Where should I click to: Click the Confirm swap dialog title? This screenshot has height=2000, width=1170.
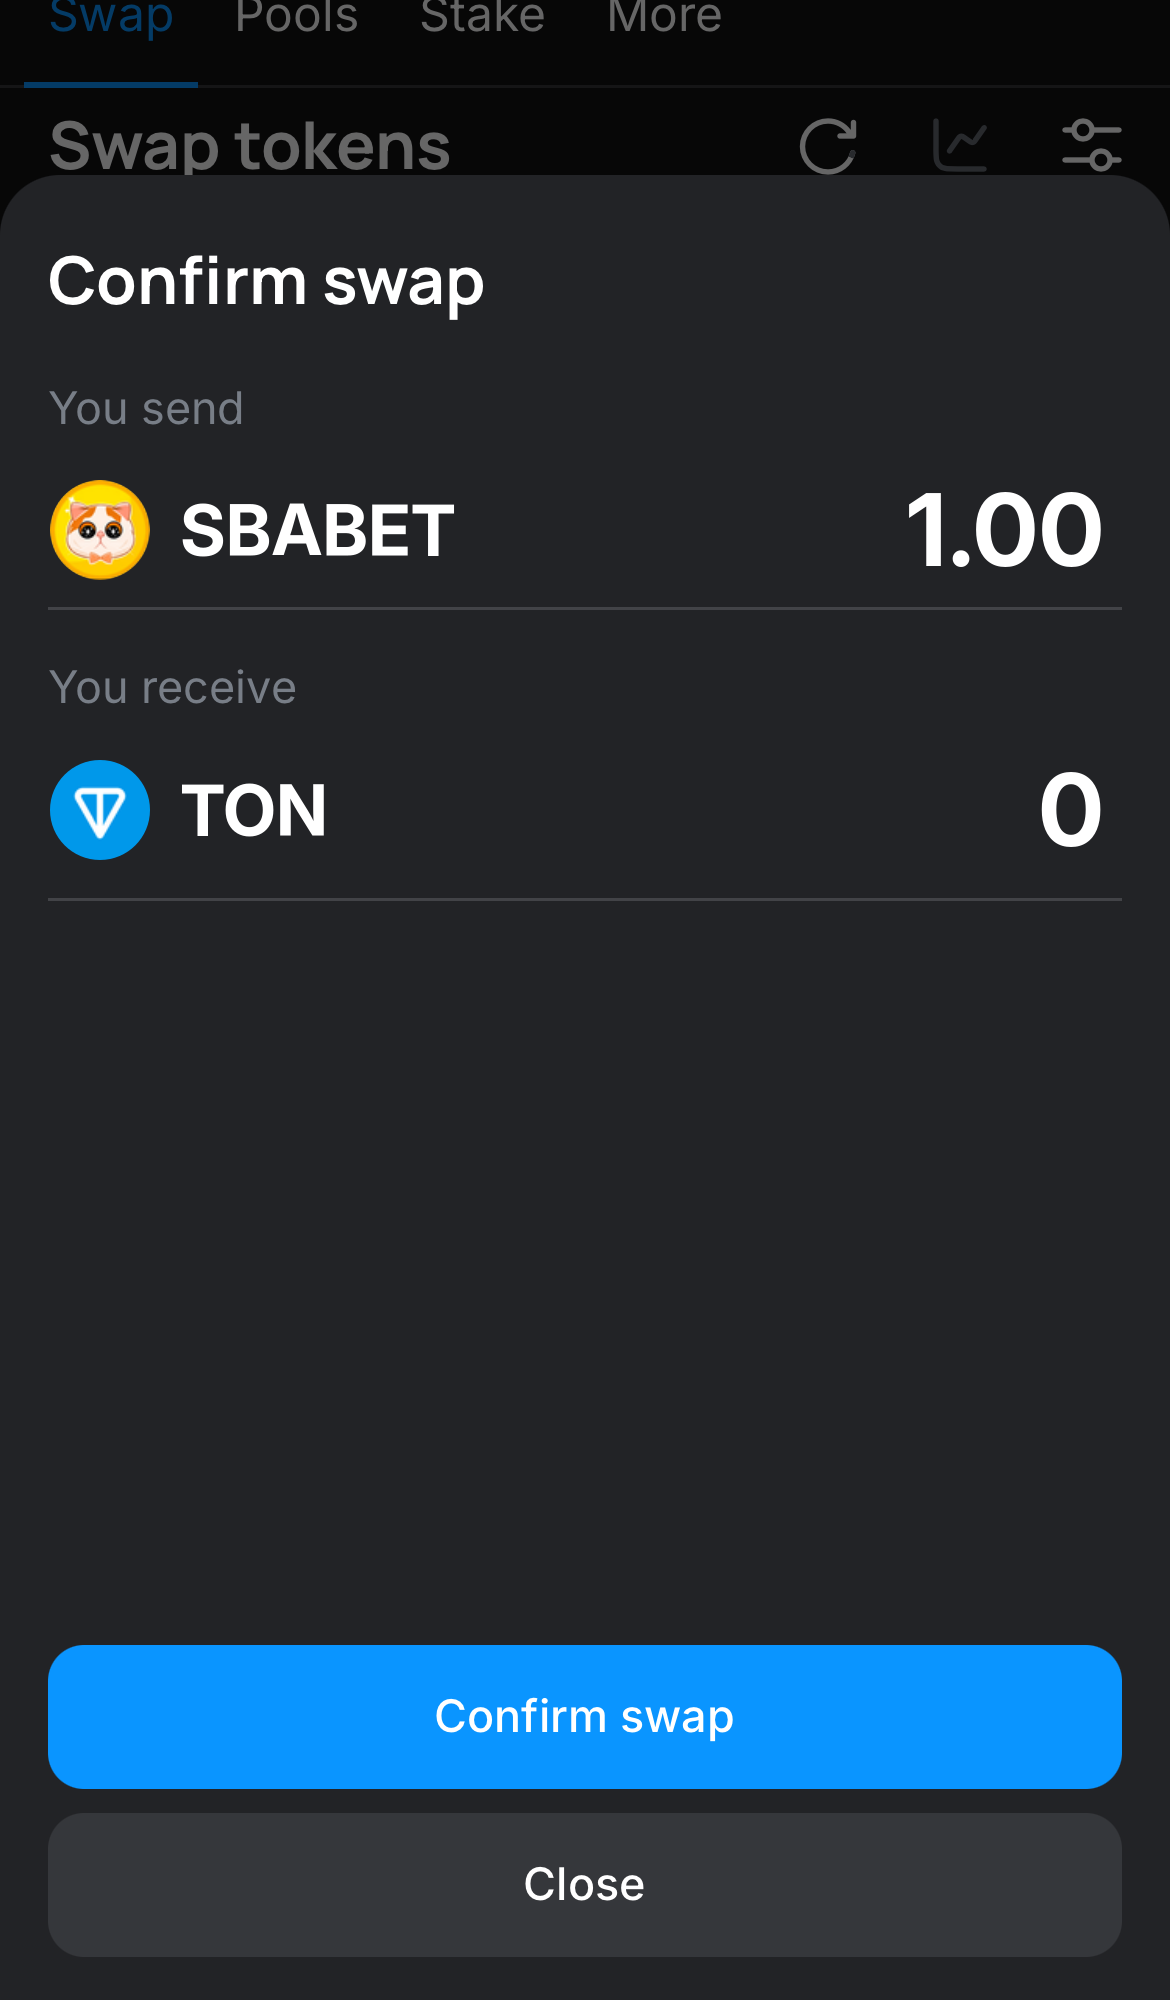(x=266, y=282)
